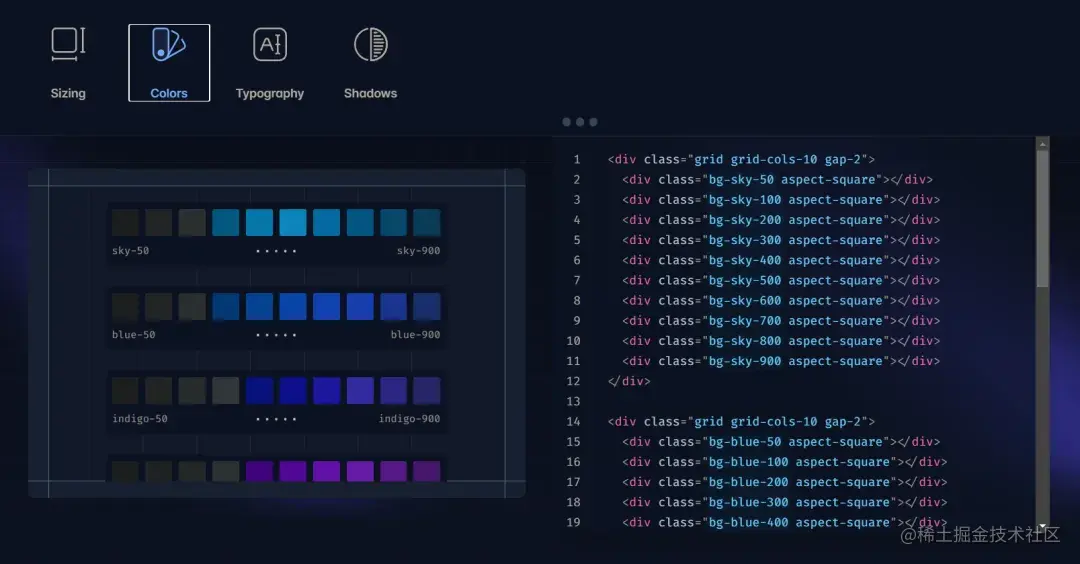Switch to the Shadows tab label

coord(371,93)
